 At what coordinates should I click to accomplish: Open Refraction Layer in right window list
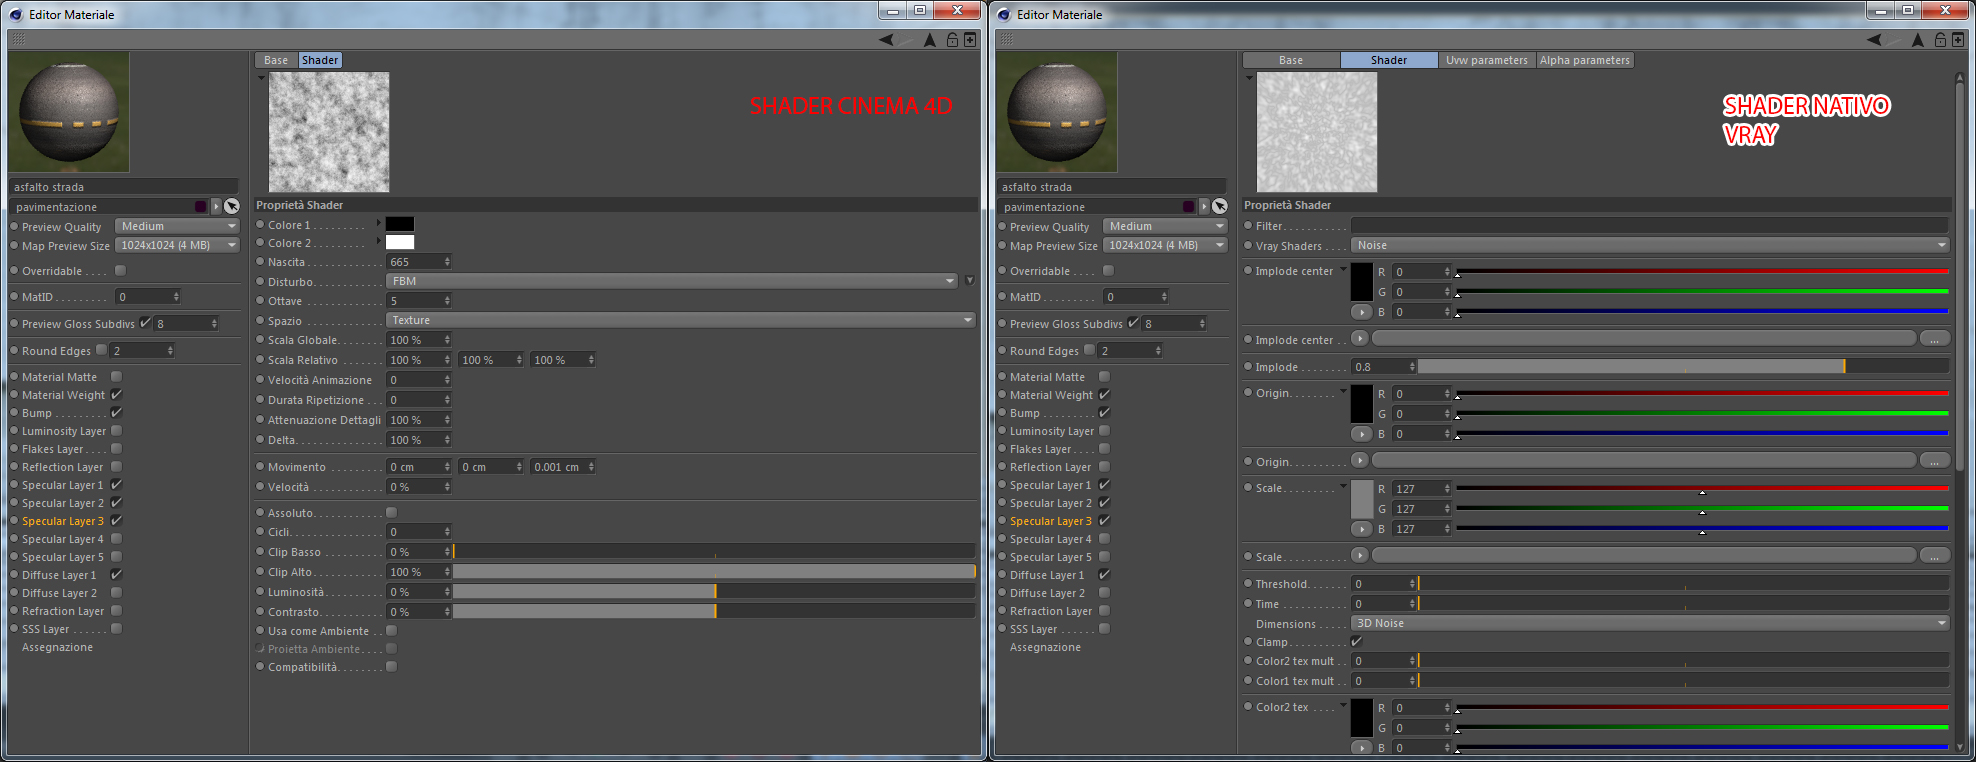1051,611
